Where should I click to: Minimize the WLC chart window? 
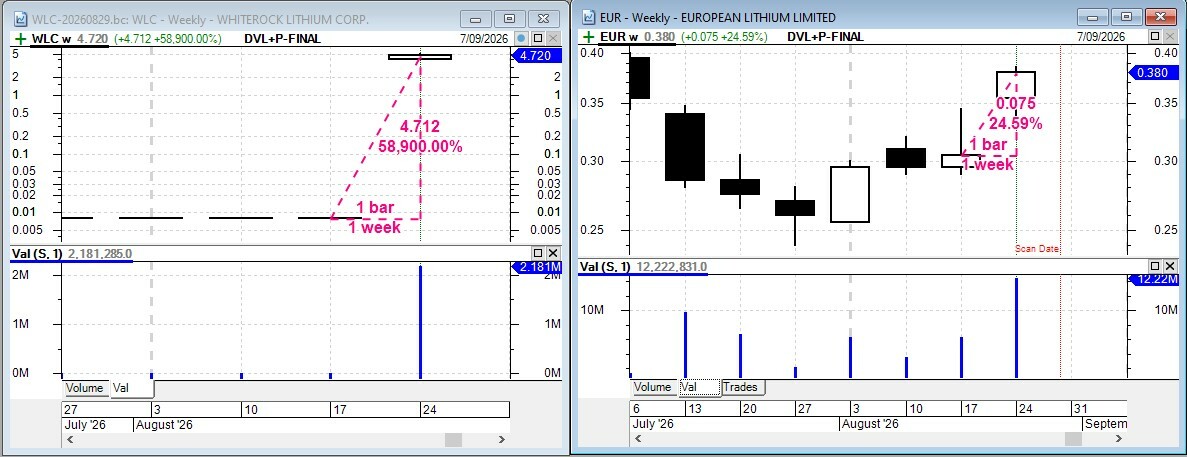(476, 19)
